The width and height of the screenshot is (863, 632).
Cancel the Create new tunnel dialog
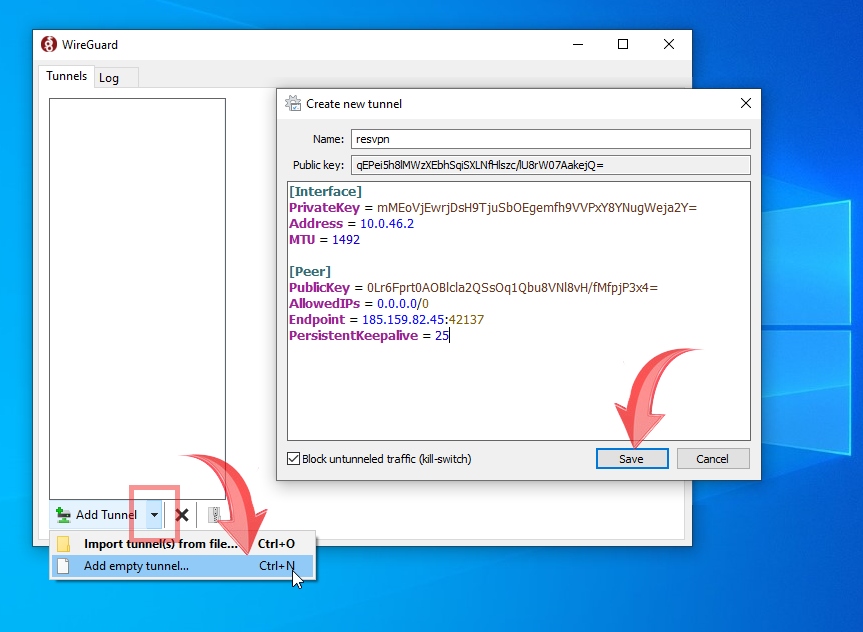(713, 459)
